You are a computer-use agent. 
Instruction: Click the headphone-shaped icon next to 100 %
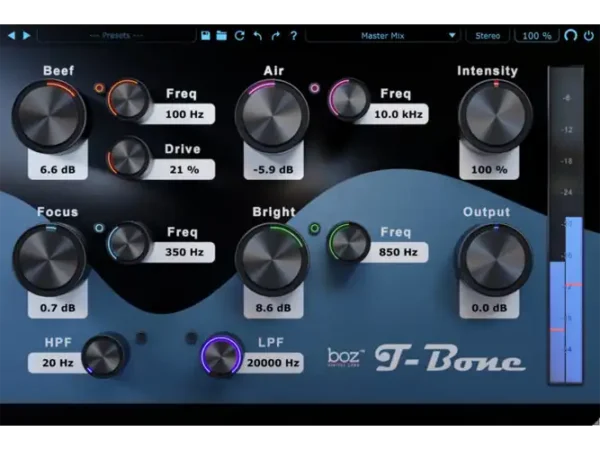click(x=571, y=36)
